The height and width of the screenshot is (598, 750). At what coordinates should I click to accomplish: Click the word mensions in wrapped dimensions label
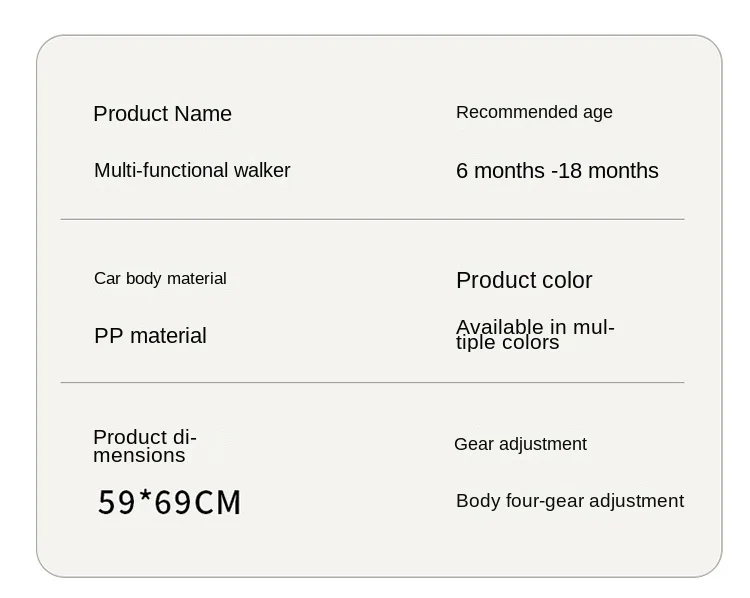pyautogui.click(x=139, y=455)
